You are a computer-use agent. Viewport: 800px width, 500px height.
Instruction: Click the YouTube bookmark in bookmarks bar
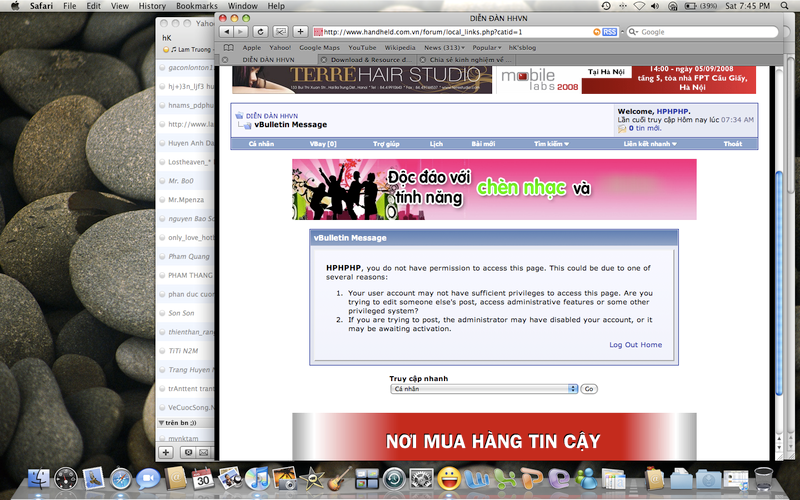click(362, 47)
